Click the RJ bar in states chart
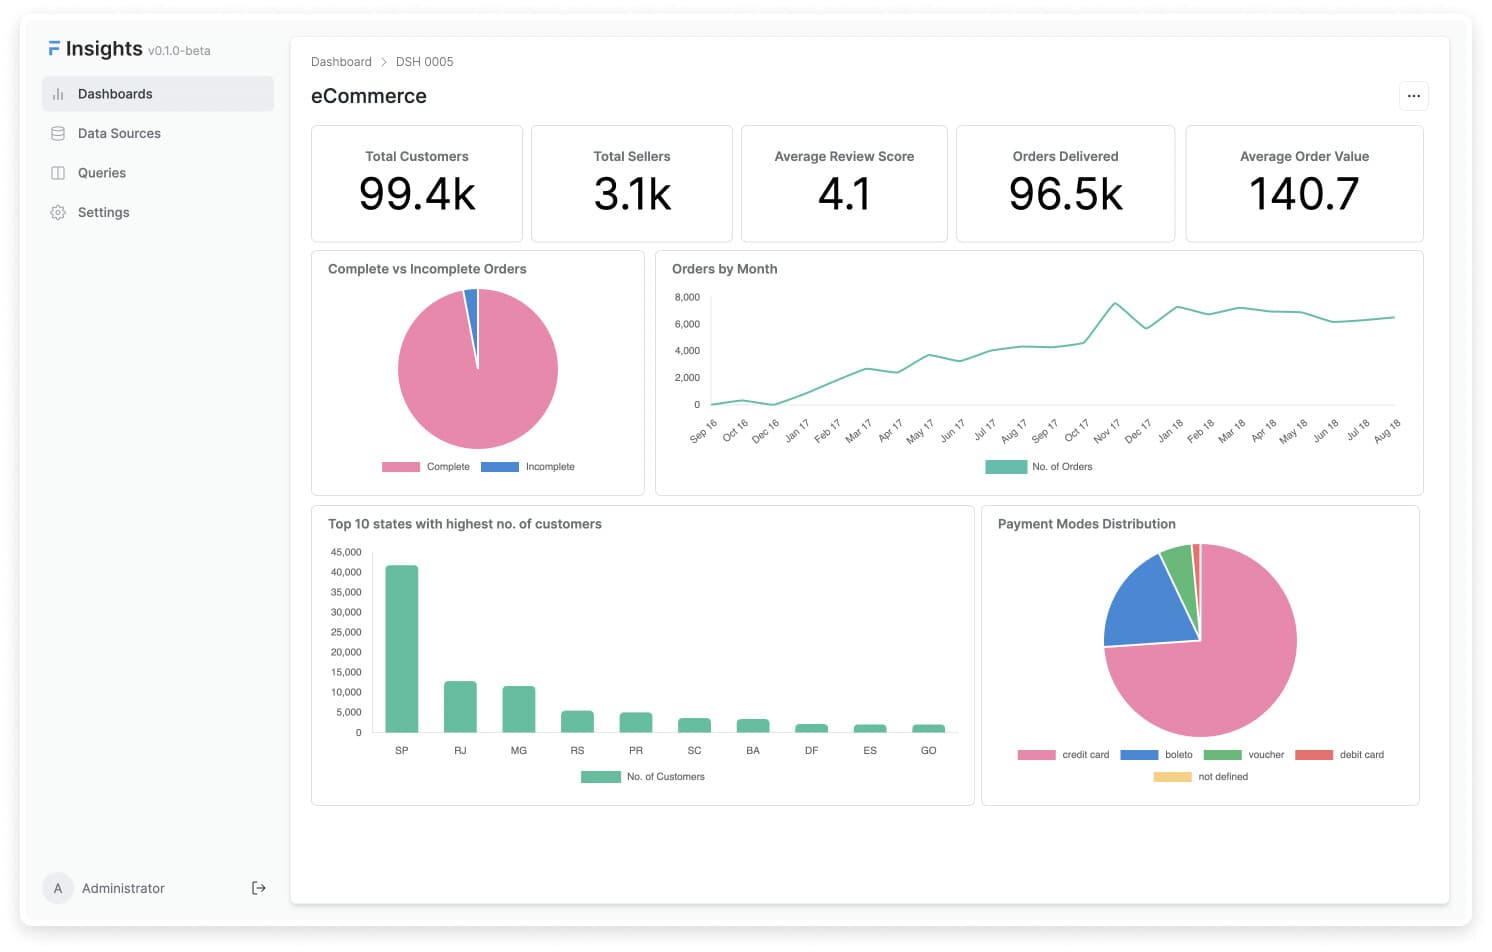This screenshot has width=1492, height=952. (460, 707)
